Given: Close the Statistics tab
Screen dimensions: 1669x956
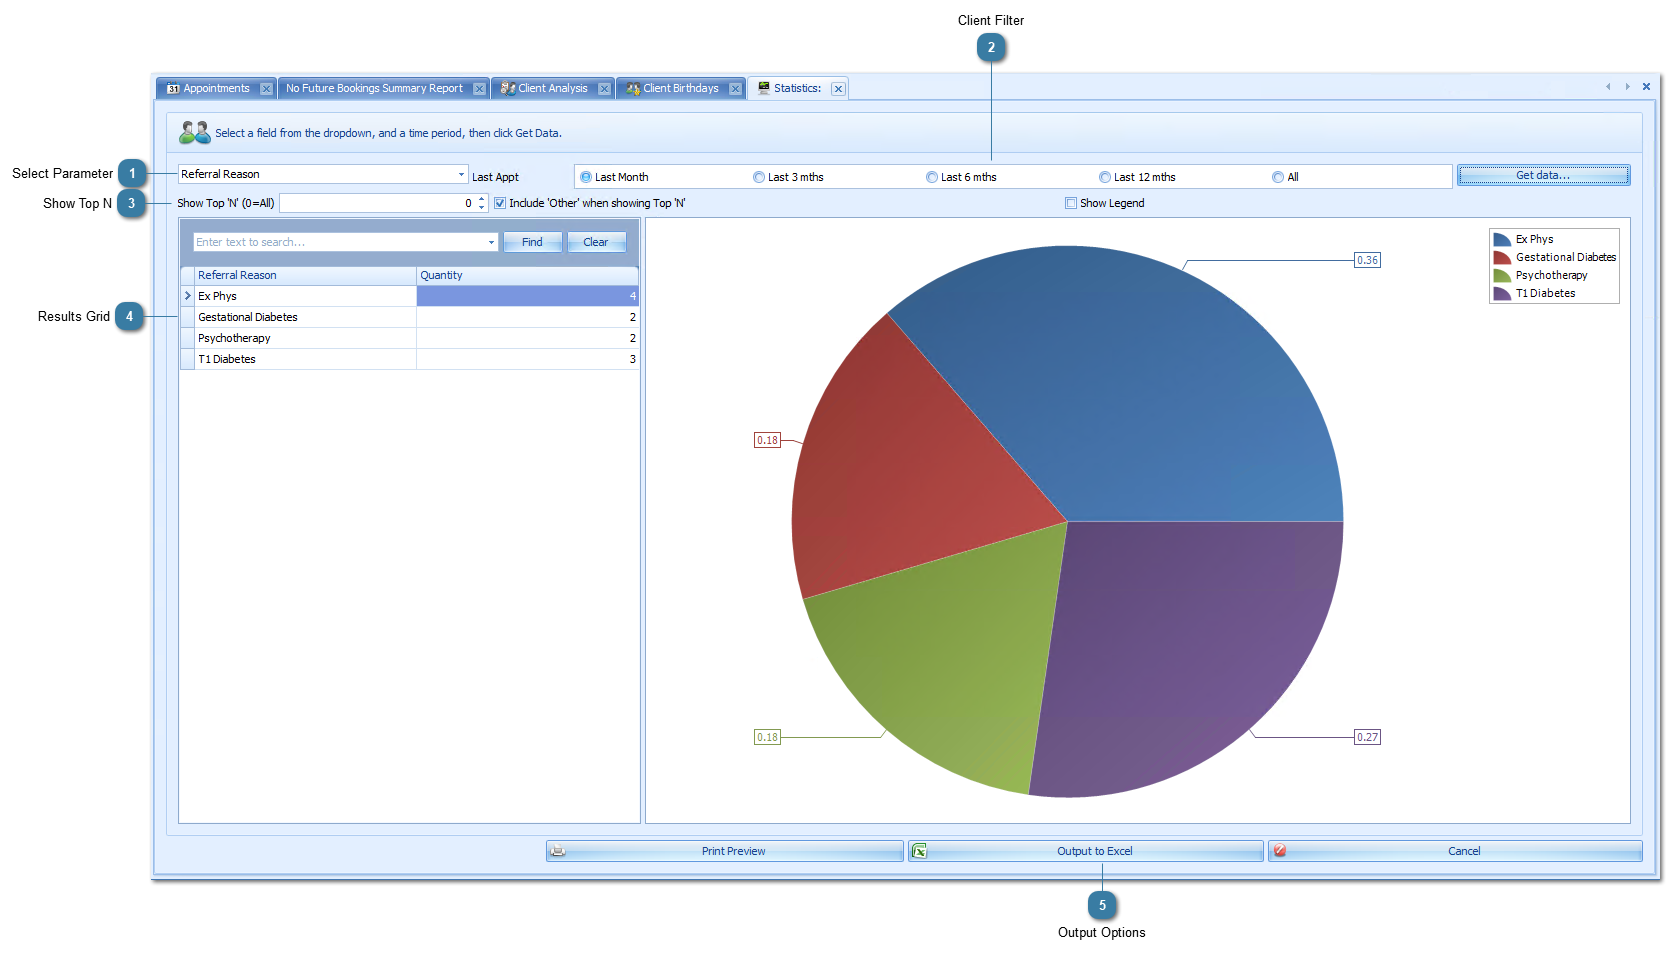Looking at the screenshot, I should pyautogui.click(x=838, y=89).
